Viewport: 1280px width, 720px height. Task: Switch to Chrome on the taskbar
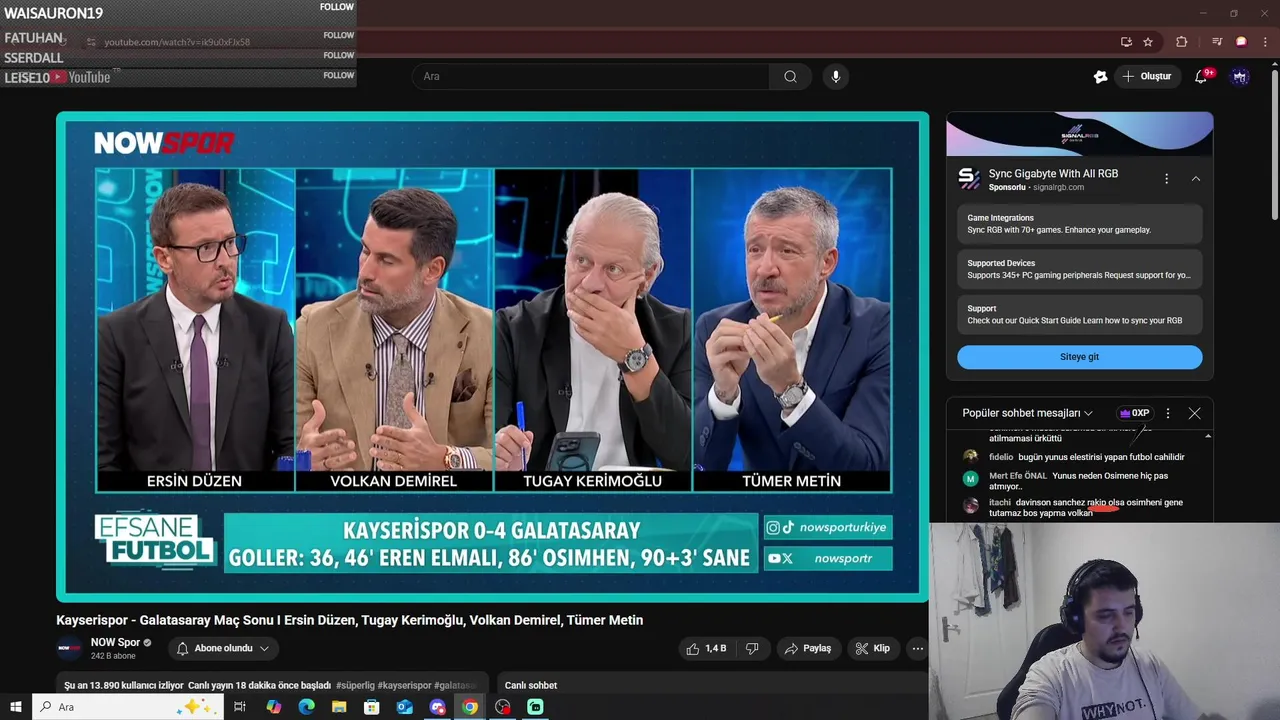click(470, 707)
